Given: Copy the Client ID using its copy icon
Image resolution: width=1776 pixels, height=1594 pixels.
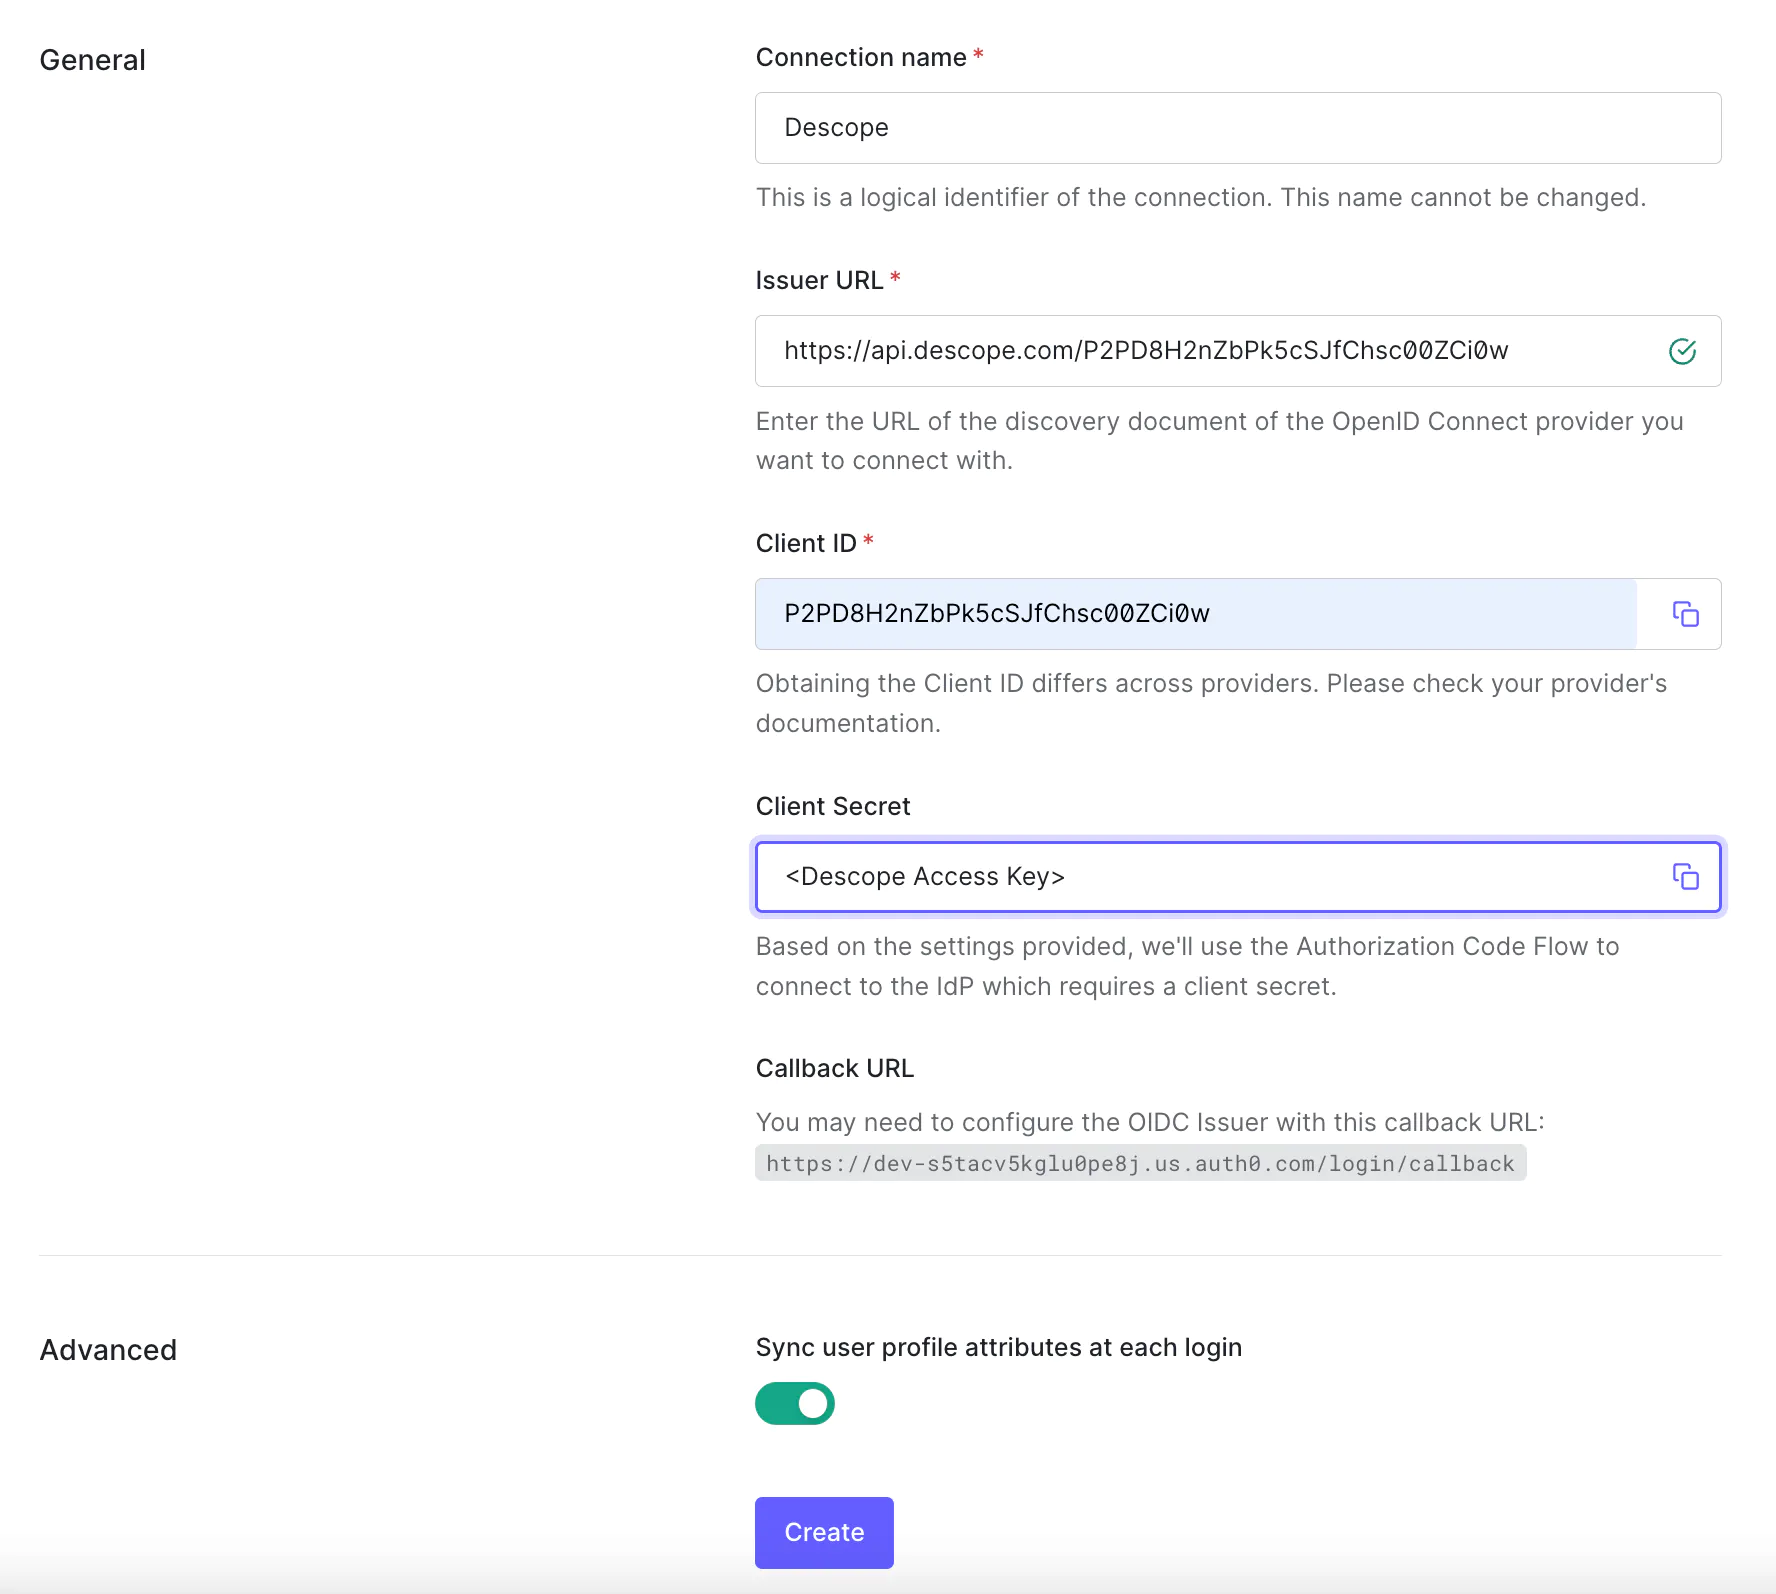Looking at the screenshot, I should (x=1685, y=614).
